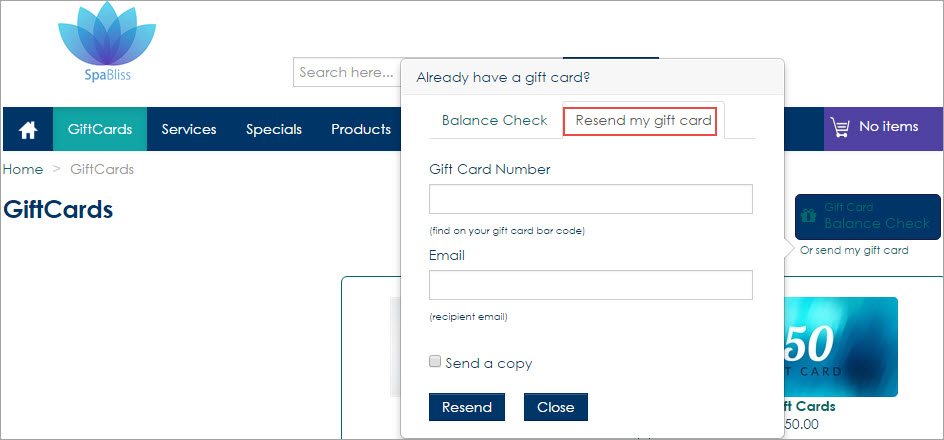The width and height of the screenshot is (944, 440).
Task: Click the gift box icon on Balance Check
Action: pyautogui.click(x=809, y=215)
